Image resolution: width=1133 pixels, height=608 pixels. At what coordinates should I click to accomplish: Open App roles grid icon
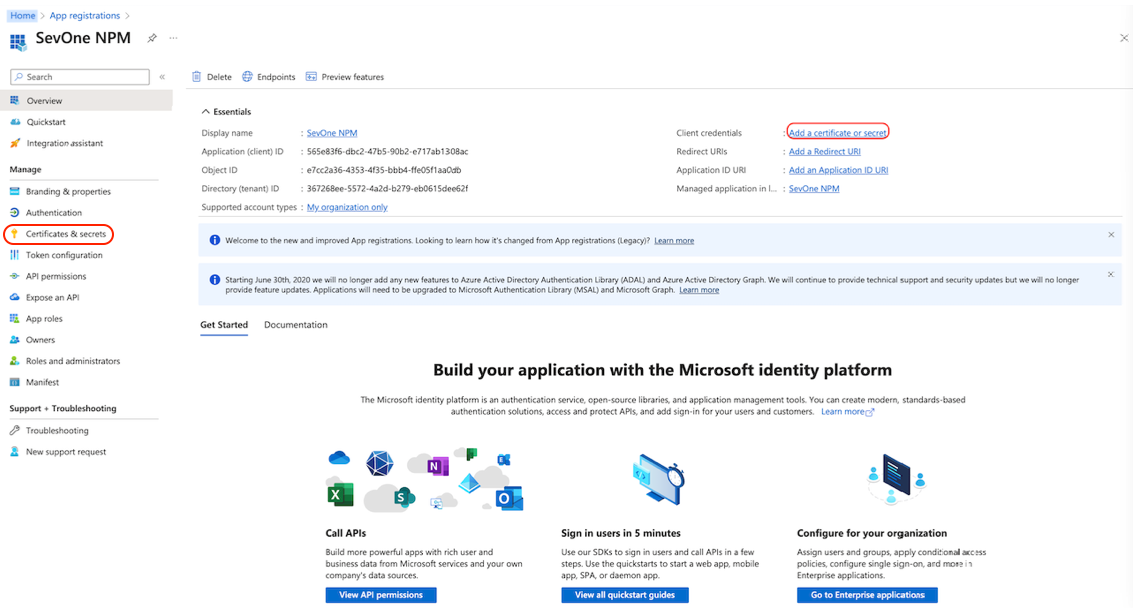(x=14, y=318)
